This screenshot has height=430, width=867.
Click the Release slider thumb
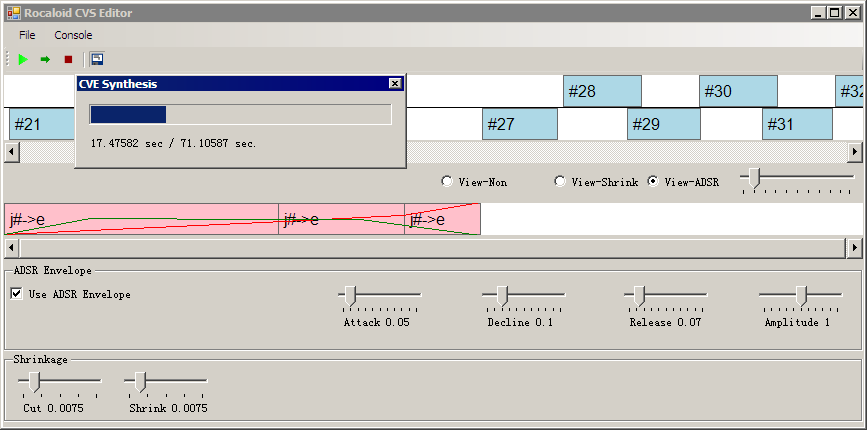point(639,296)
